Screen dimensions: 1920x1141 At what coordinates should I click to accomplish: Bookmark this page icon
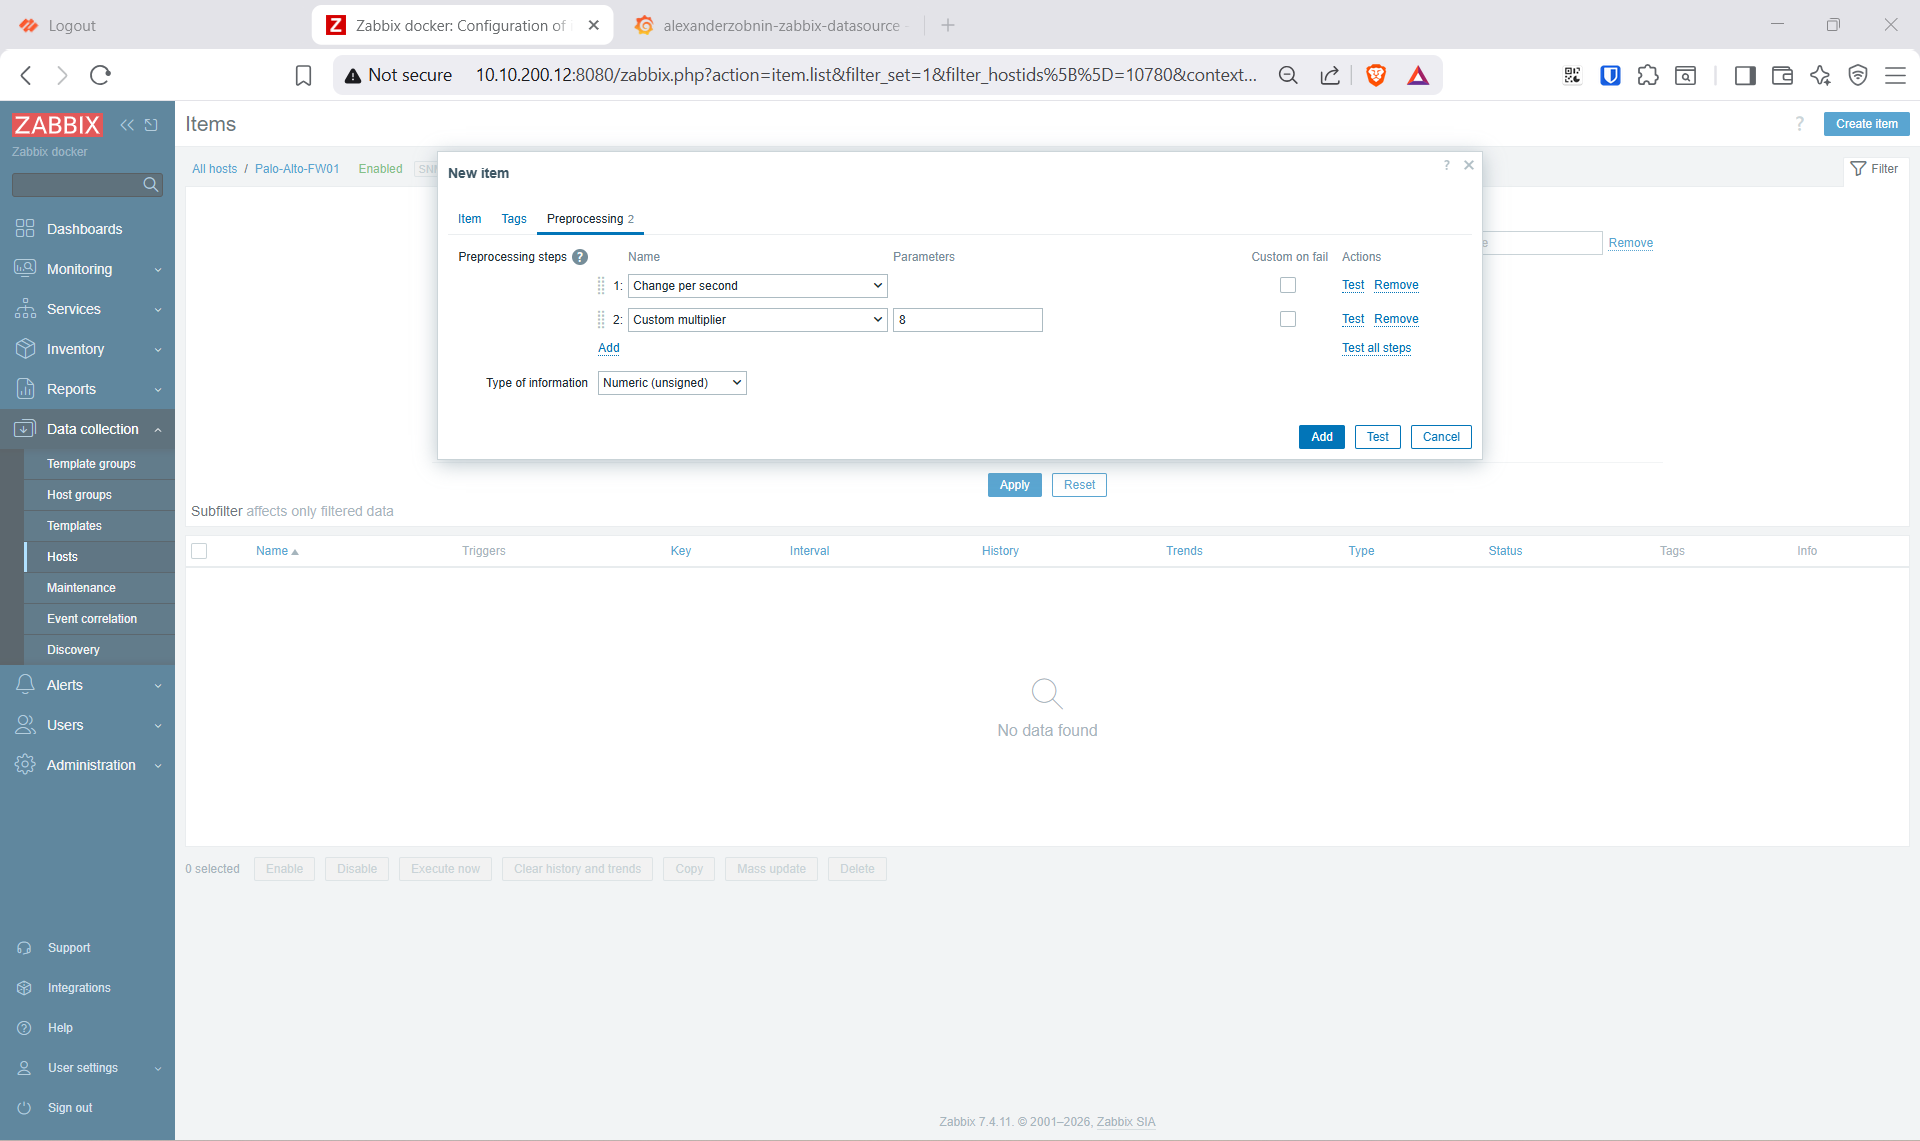pyautogui.click(x=303, y=75)
